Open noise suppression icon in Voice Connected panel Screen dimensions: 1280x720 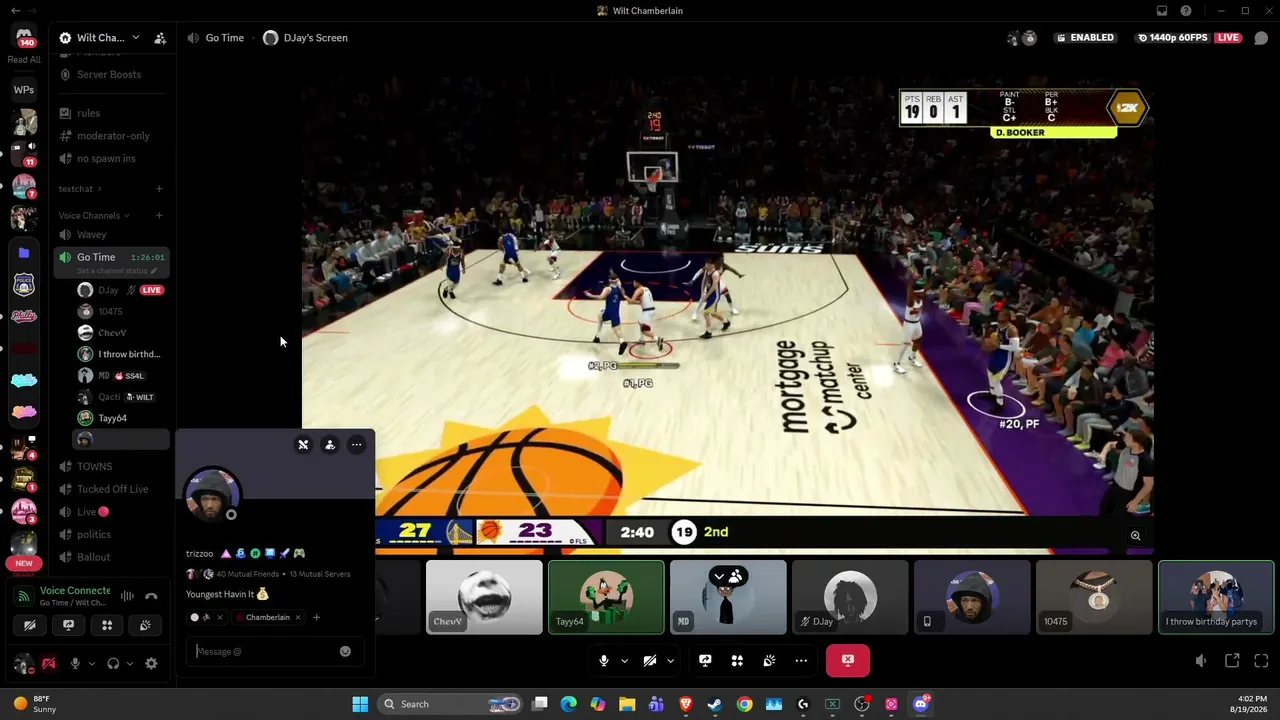[127, 596]
